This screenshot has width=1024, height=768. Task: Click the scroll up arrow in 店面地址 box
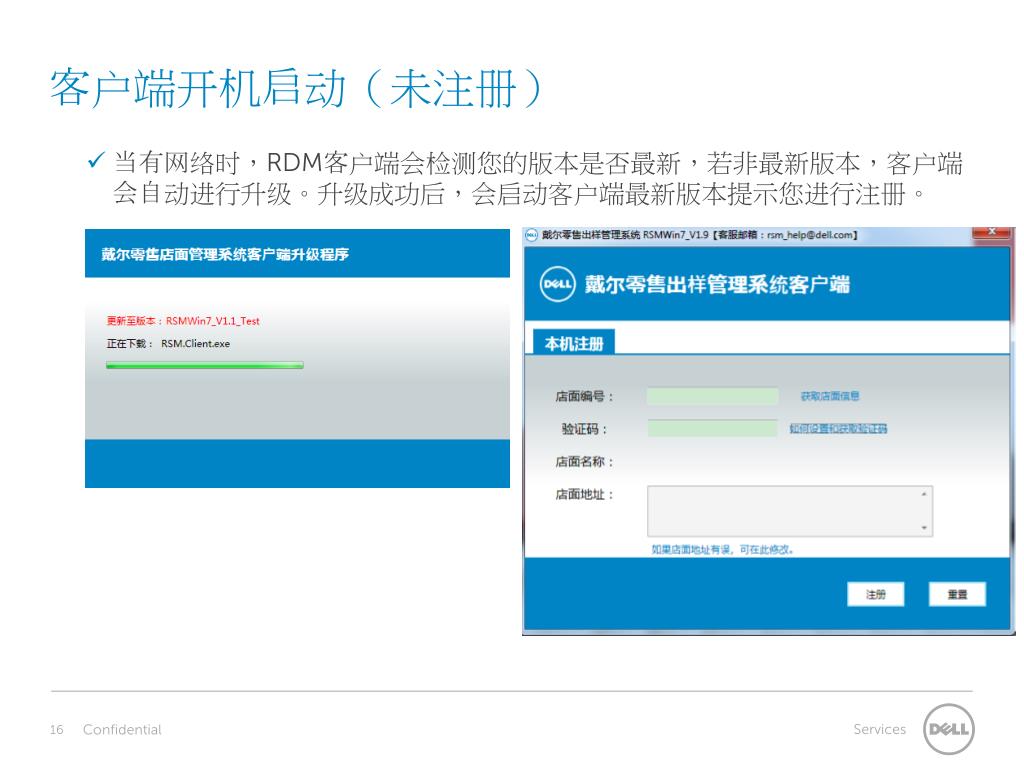coord(924,494)
